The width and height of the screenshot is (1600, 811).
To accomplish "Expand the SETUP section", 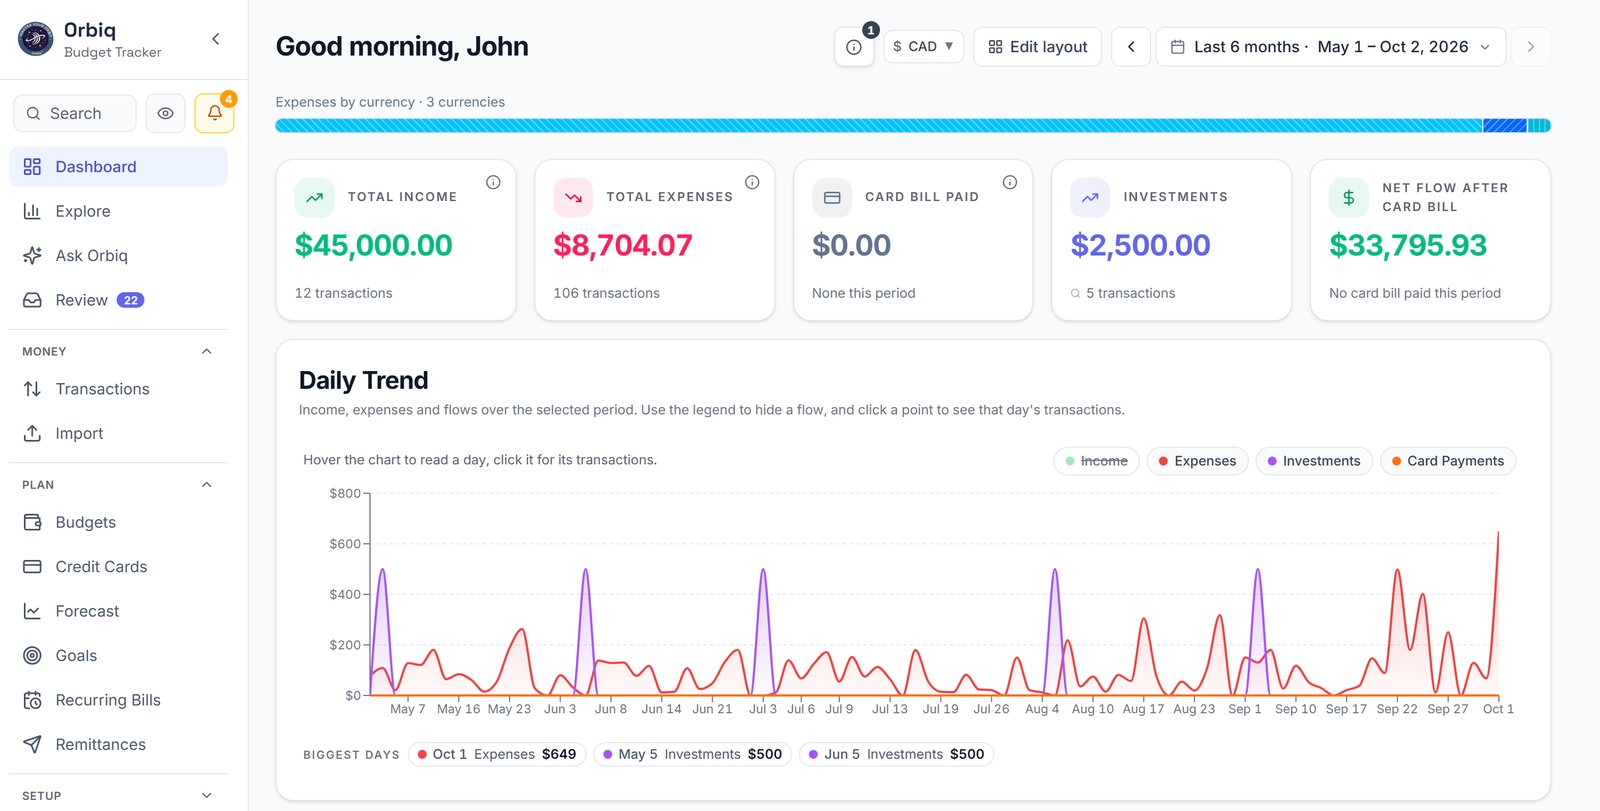I will (207, 796).
